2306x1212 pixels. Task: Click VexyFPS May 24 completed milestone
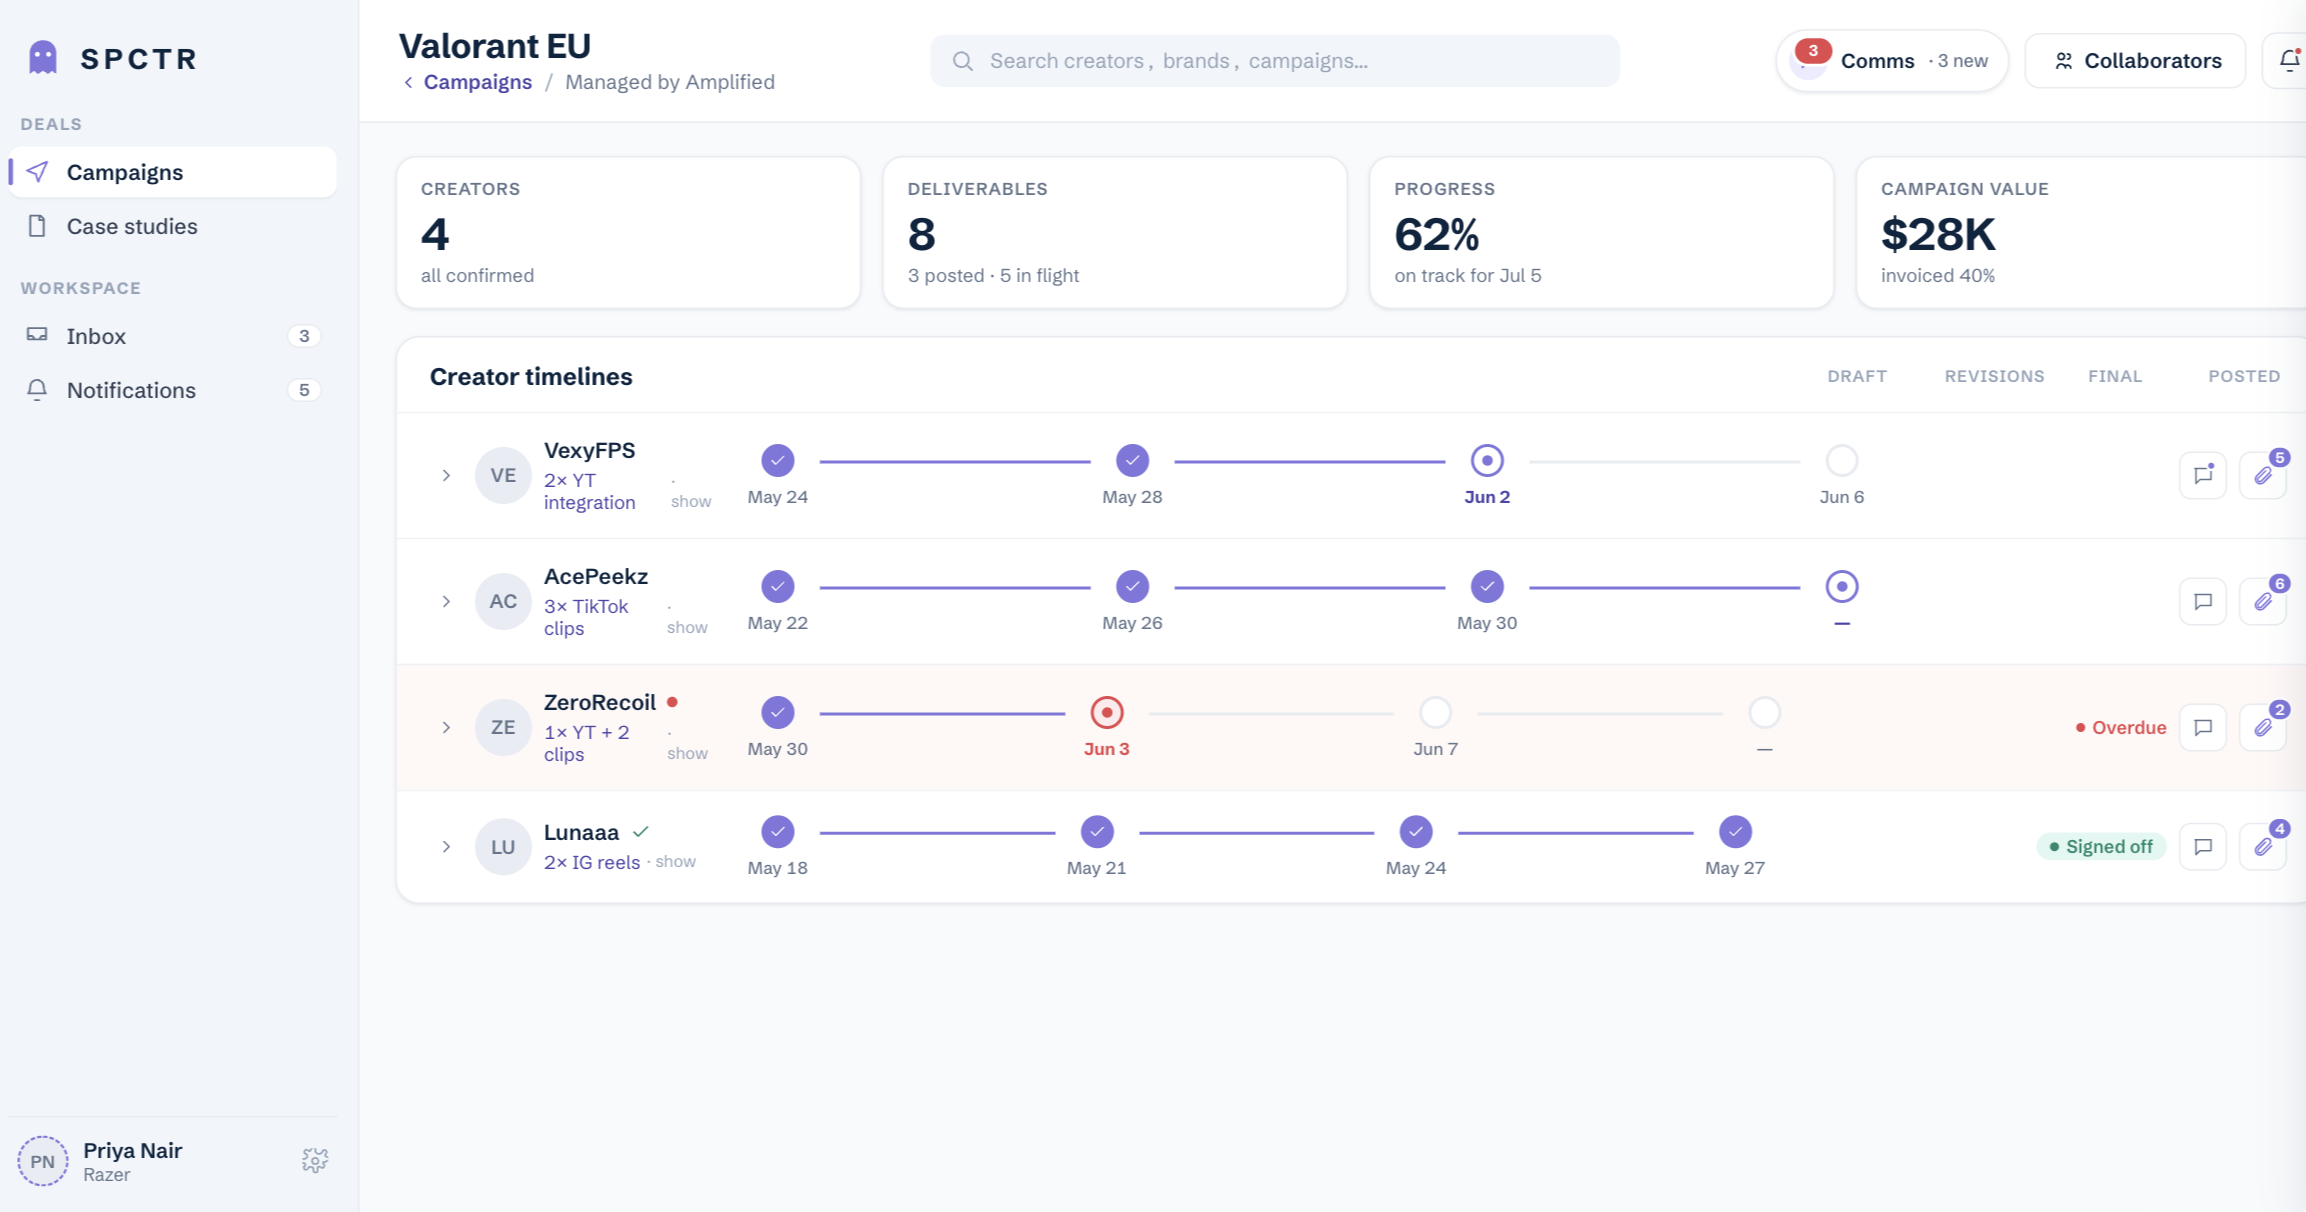click(x=778, y=460)
